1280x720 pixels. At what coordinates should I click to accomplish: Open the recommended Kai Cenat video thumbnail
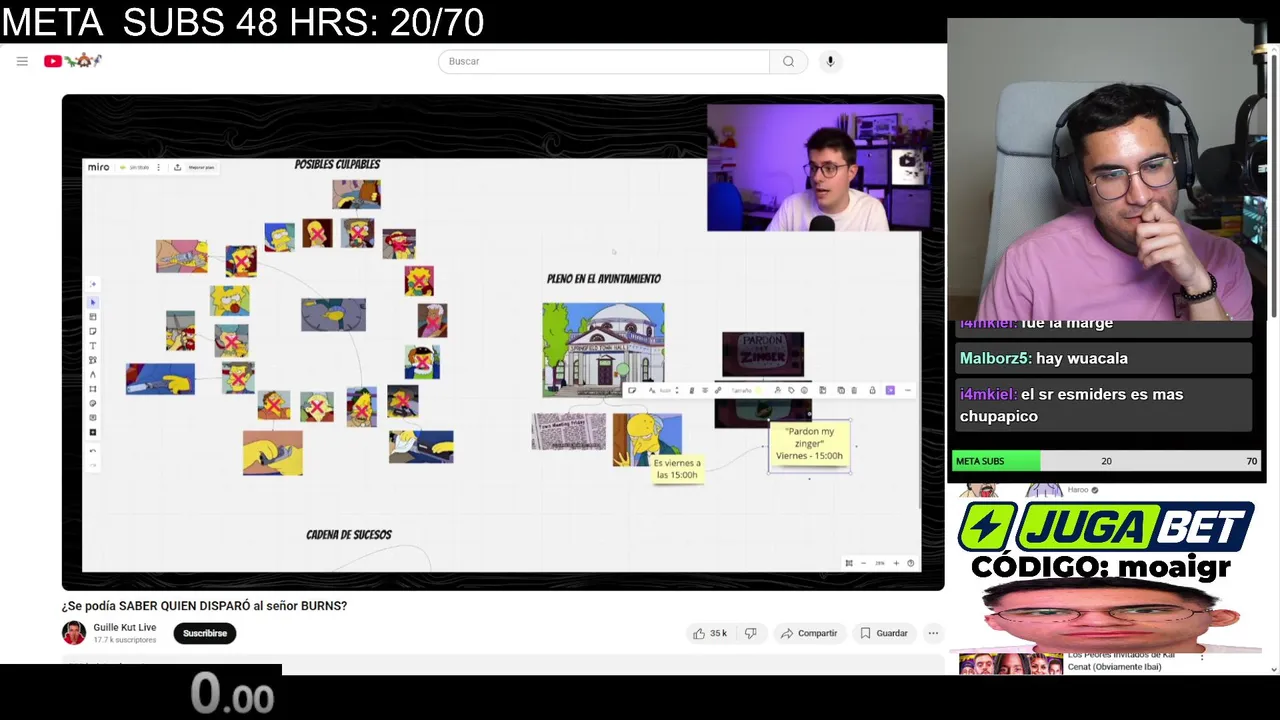(1010, 663)
